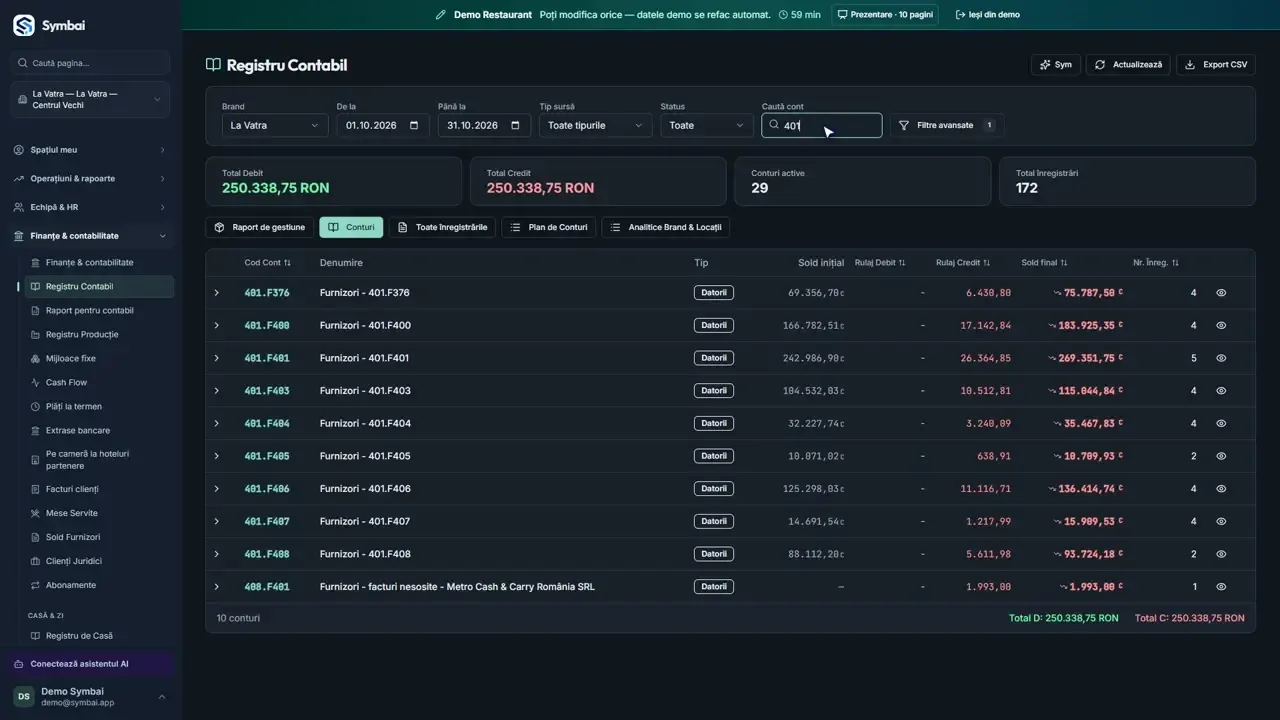The width and height of the screenshot is (1280, 720).
Task: Open the Brand dropdown La Vatra
Action: coord(275,125)
